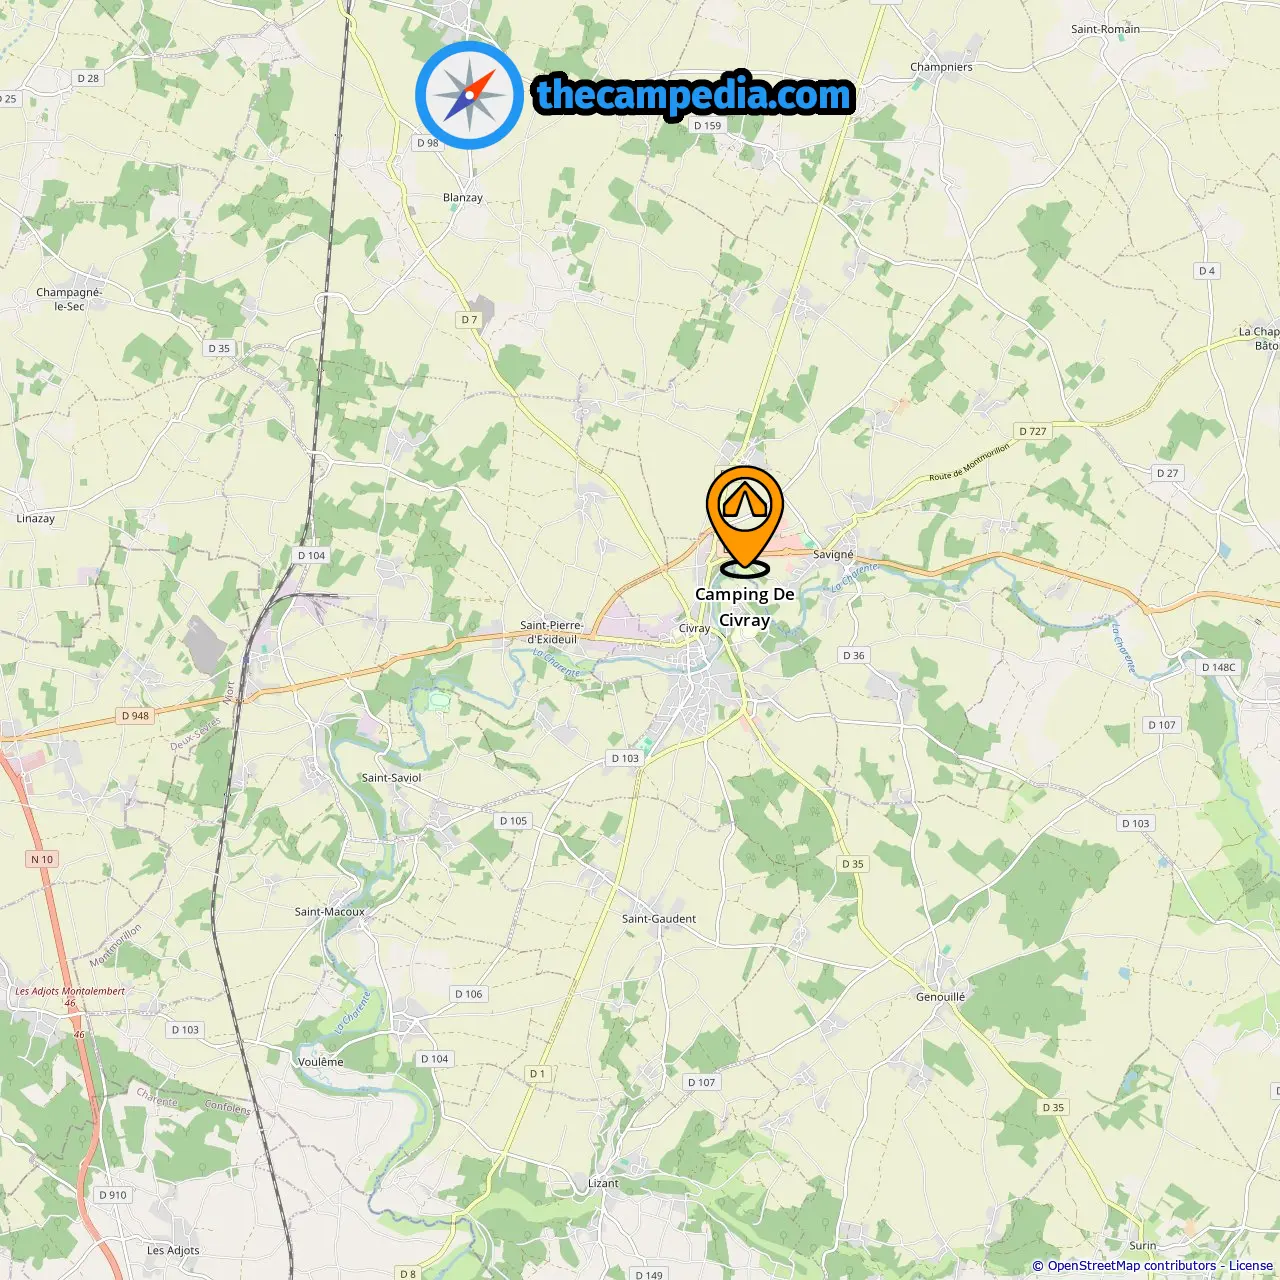Click the Saint-Gaudent village label

click(x=659, y=919)
